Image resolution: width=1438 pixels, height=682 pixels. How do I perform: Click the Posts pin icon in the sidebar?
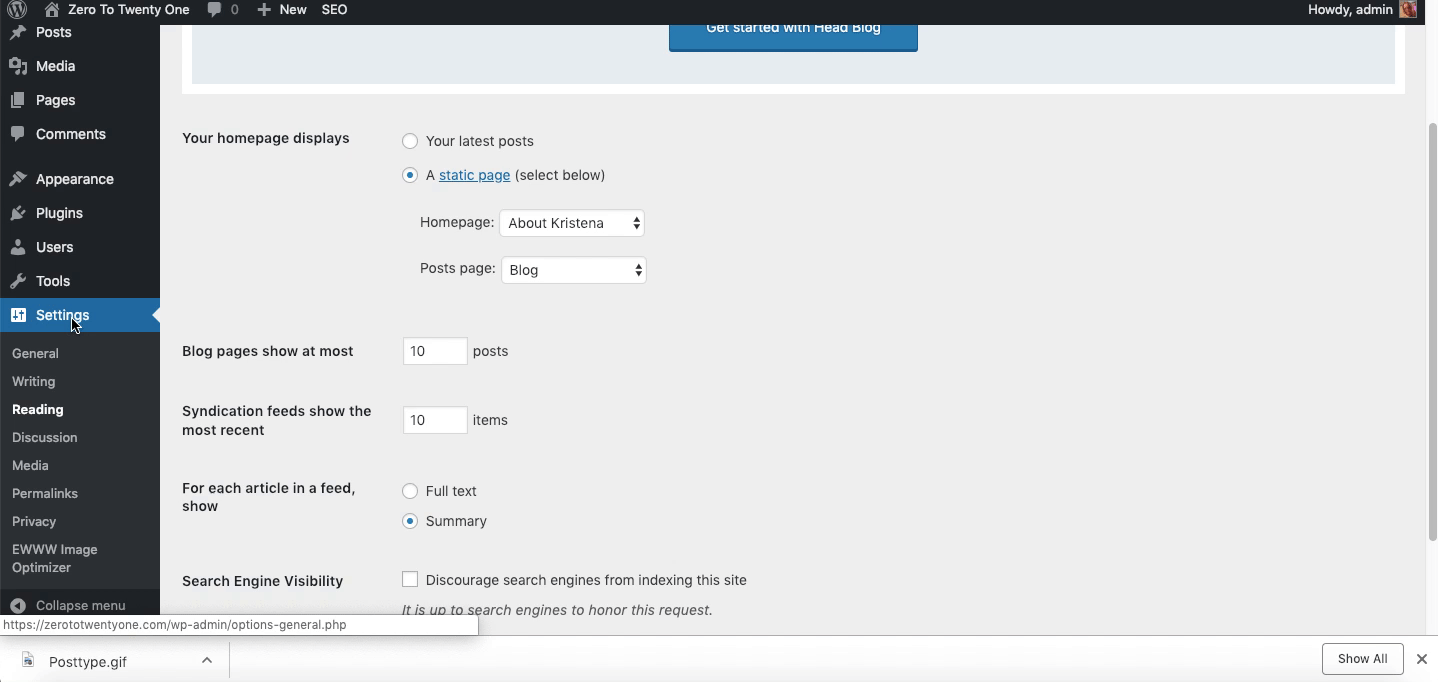point(18,32)
